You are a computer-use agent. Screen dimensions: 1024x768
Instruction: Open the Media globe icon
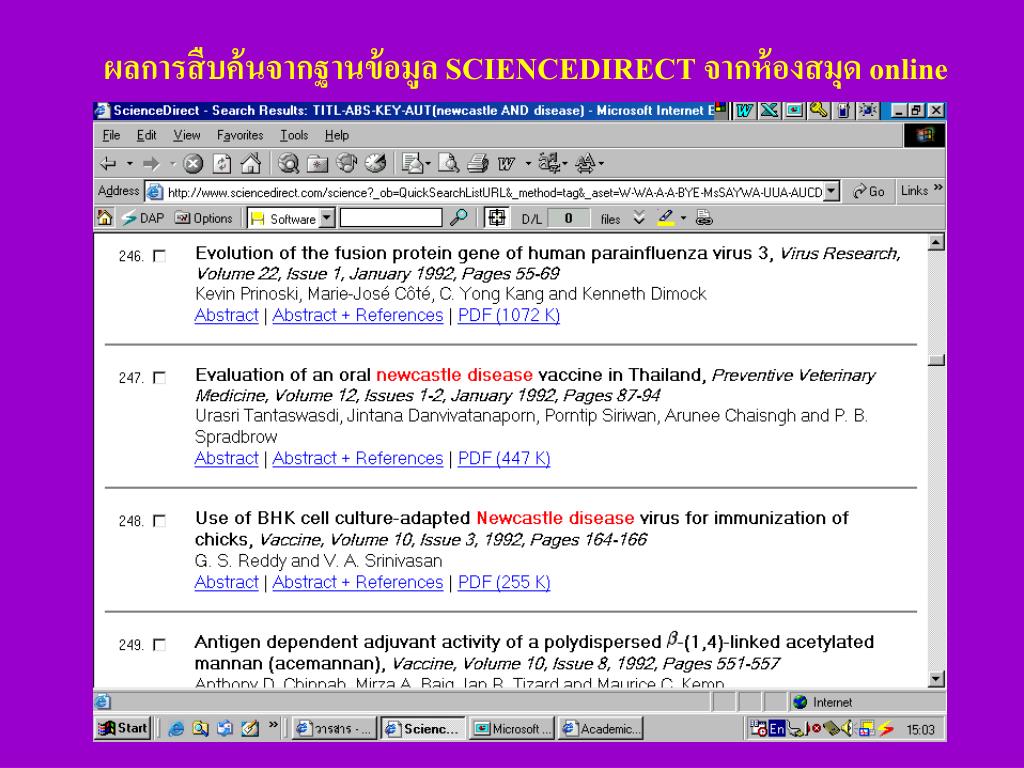(x=346, y=163)
